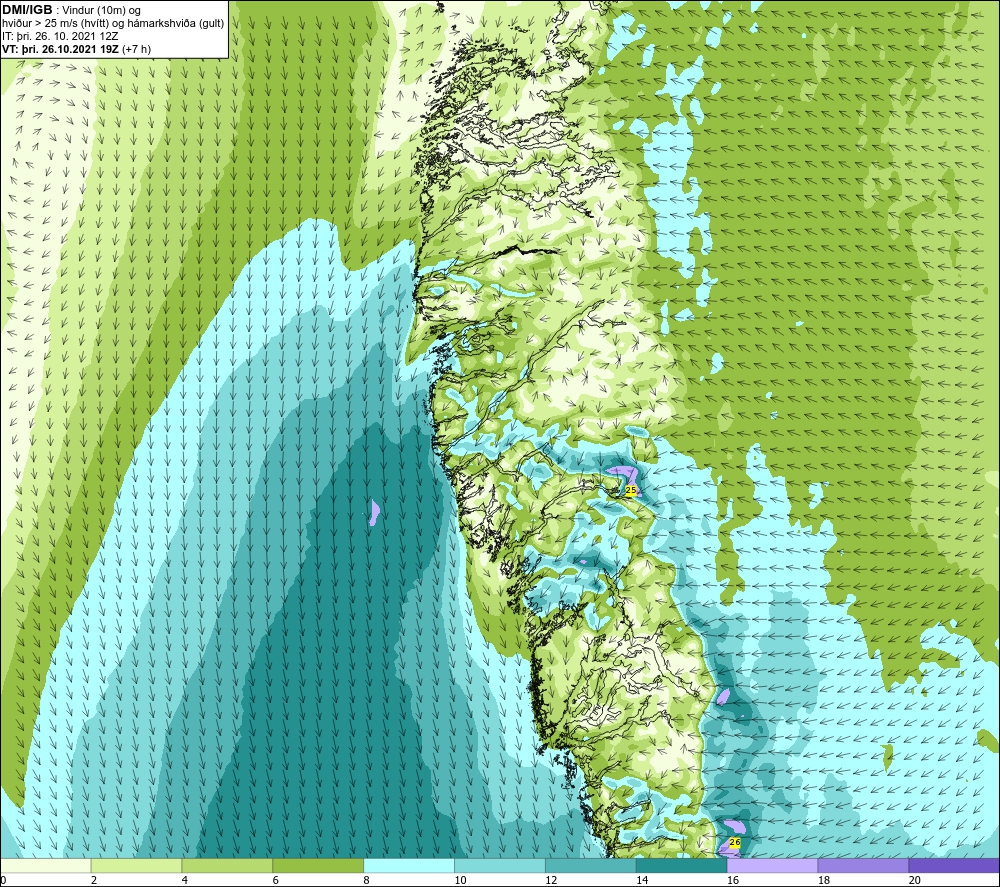Click the legend scale label 10
The width and height of the screenshot is (1000, 887).
460,880
